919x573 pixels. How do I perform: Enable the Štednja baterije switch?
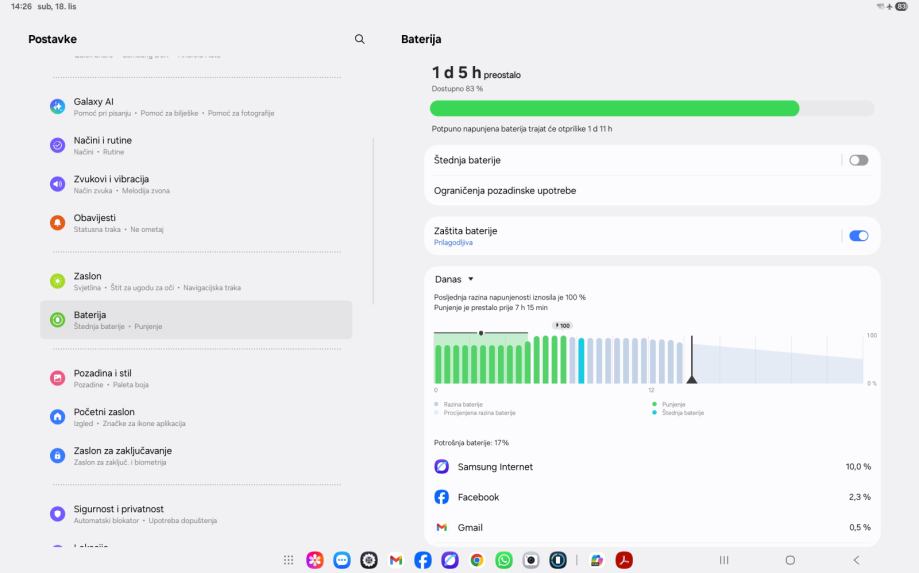(x=858, y=160)
